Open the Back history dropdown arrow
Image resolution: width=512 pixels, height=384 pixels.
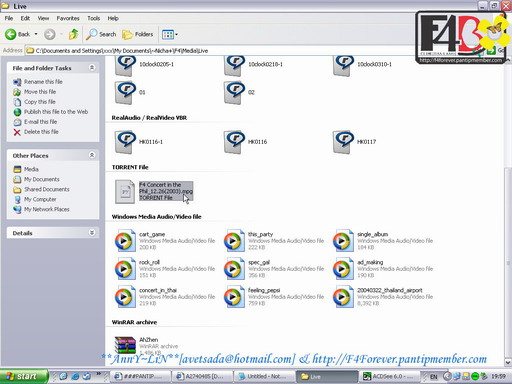point(36,34)
